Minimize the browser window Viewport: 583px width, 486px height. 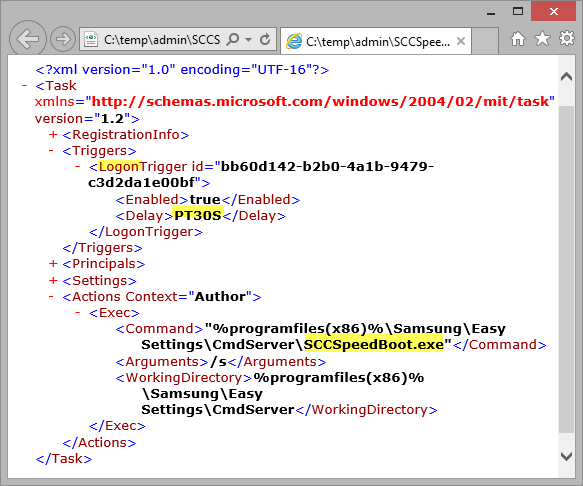tap(491, 12)
